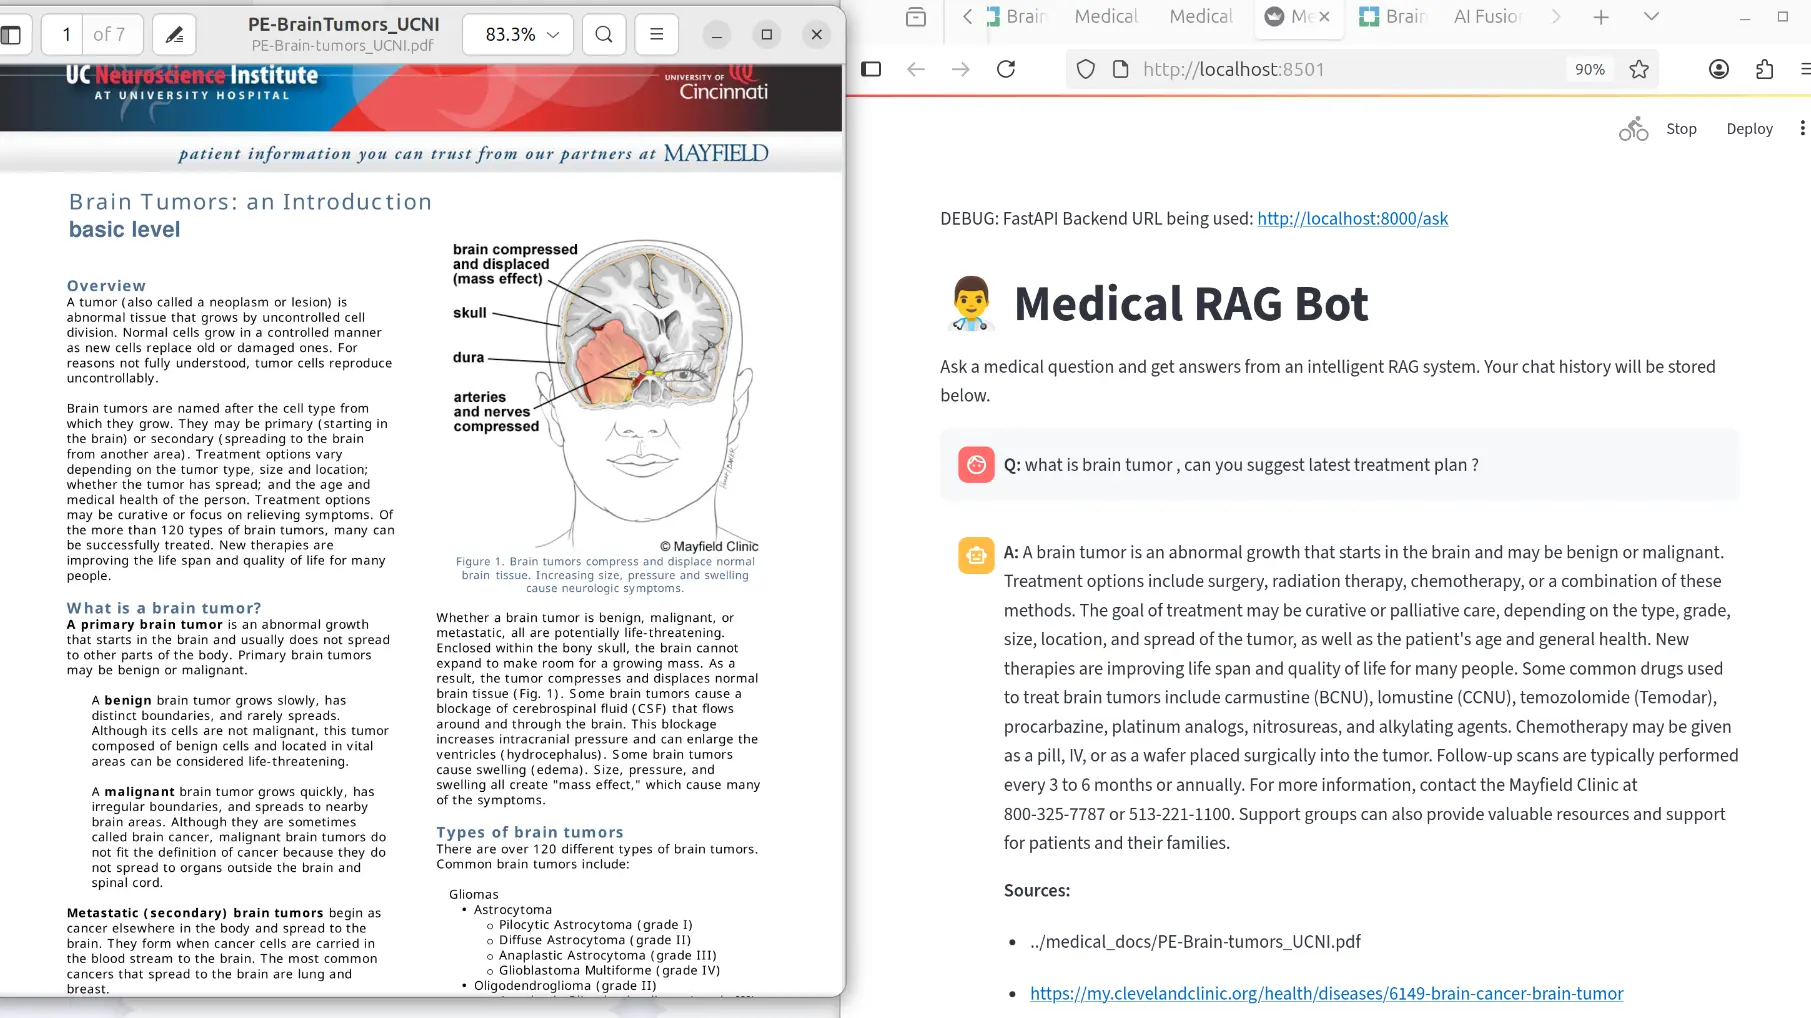Open the Streamlit three-dot menu
The image size is (1811, 1018).
coord(1802,129)
